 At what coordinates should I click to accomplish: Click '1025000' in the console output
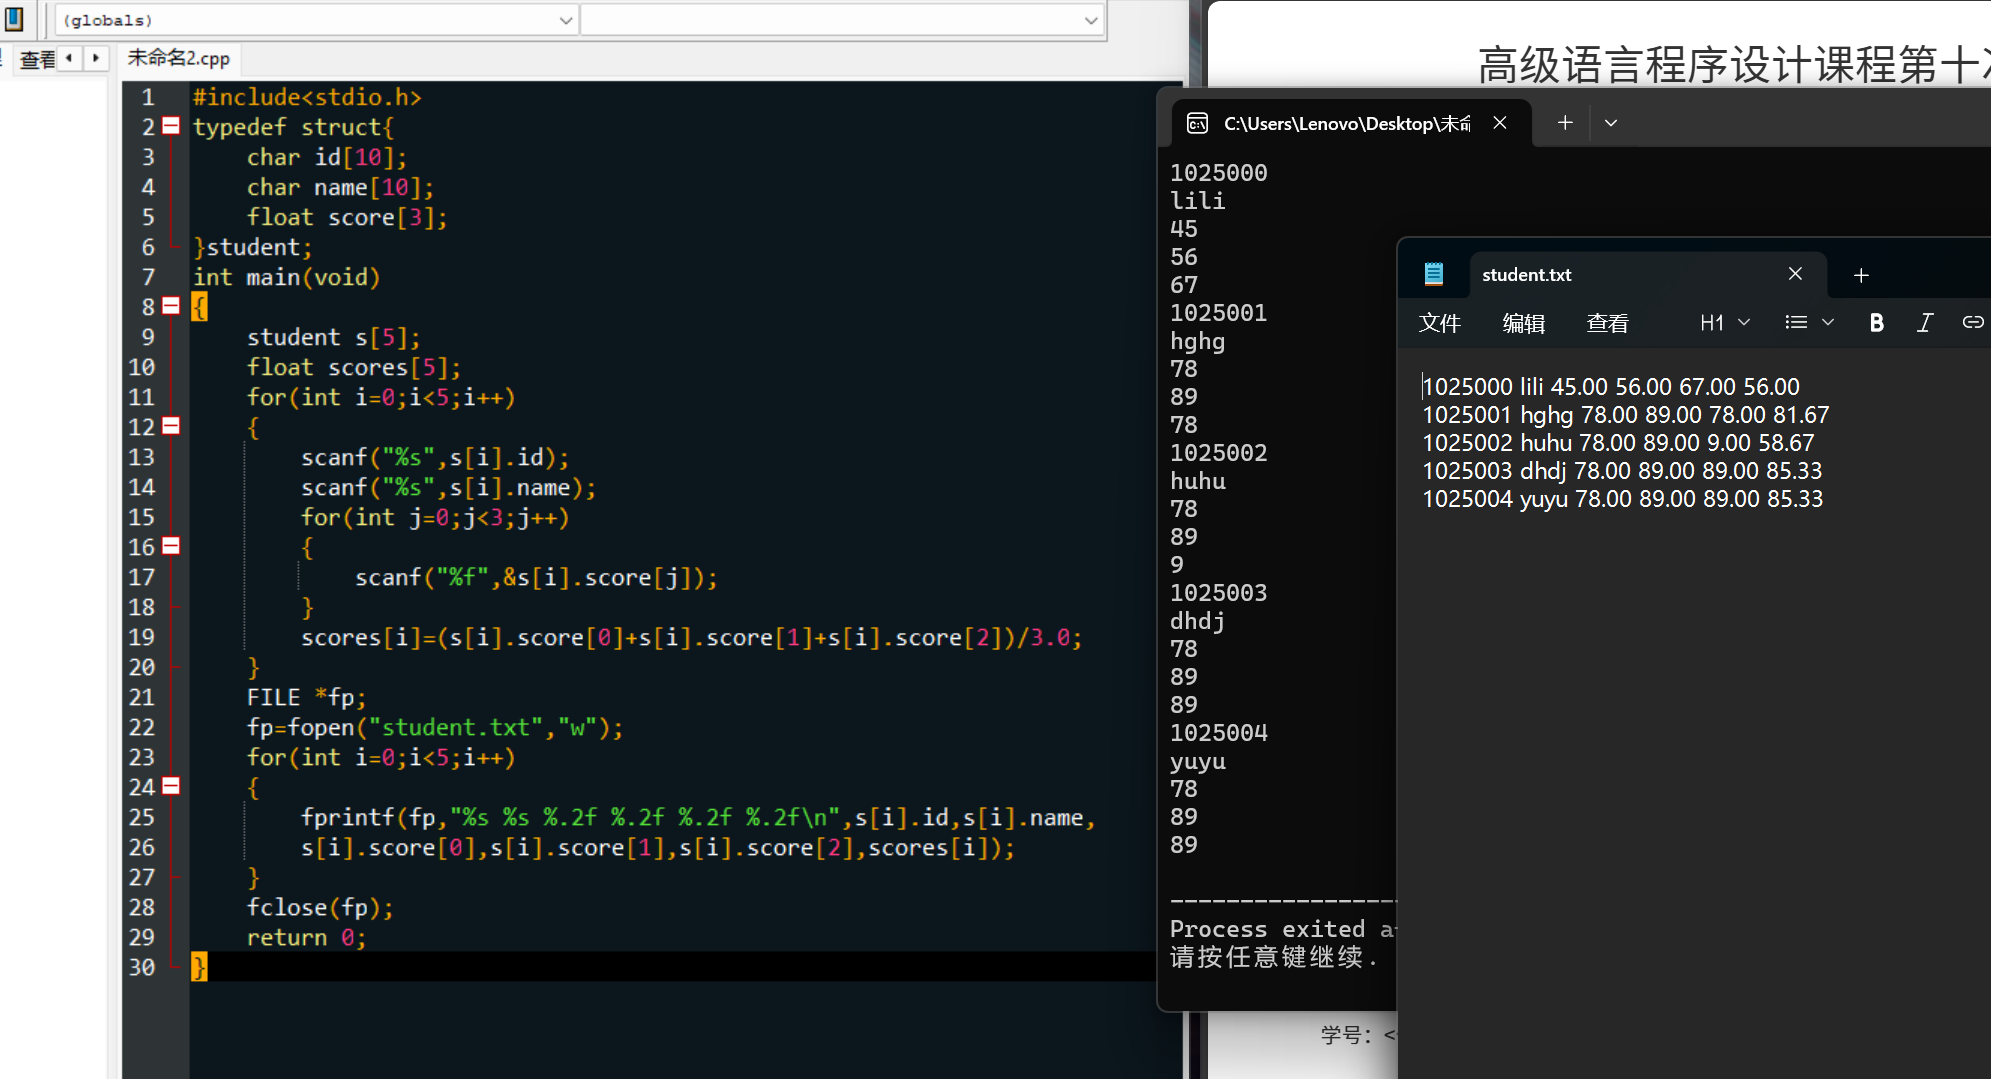point(1219,173)
